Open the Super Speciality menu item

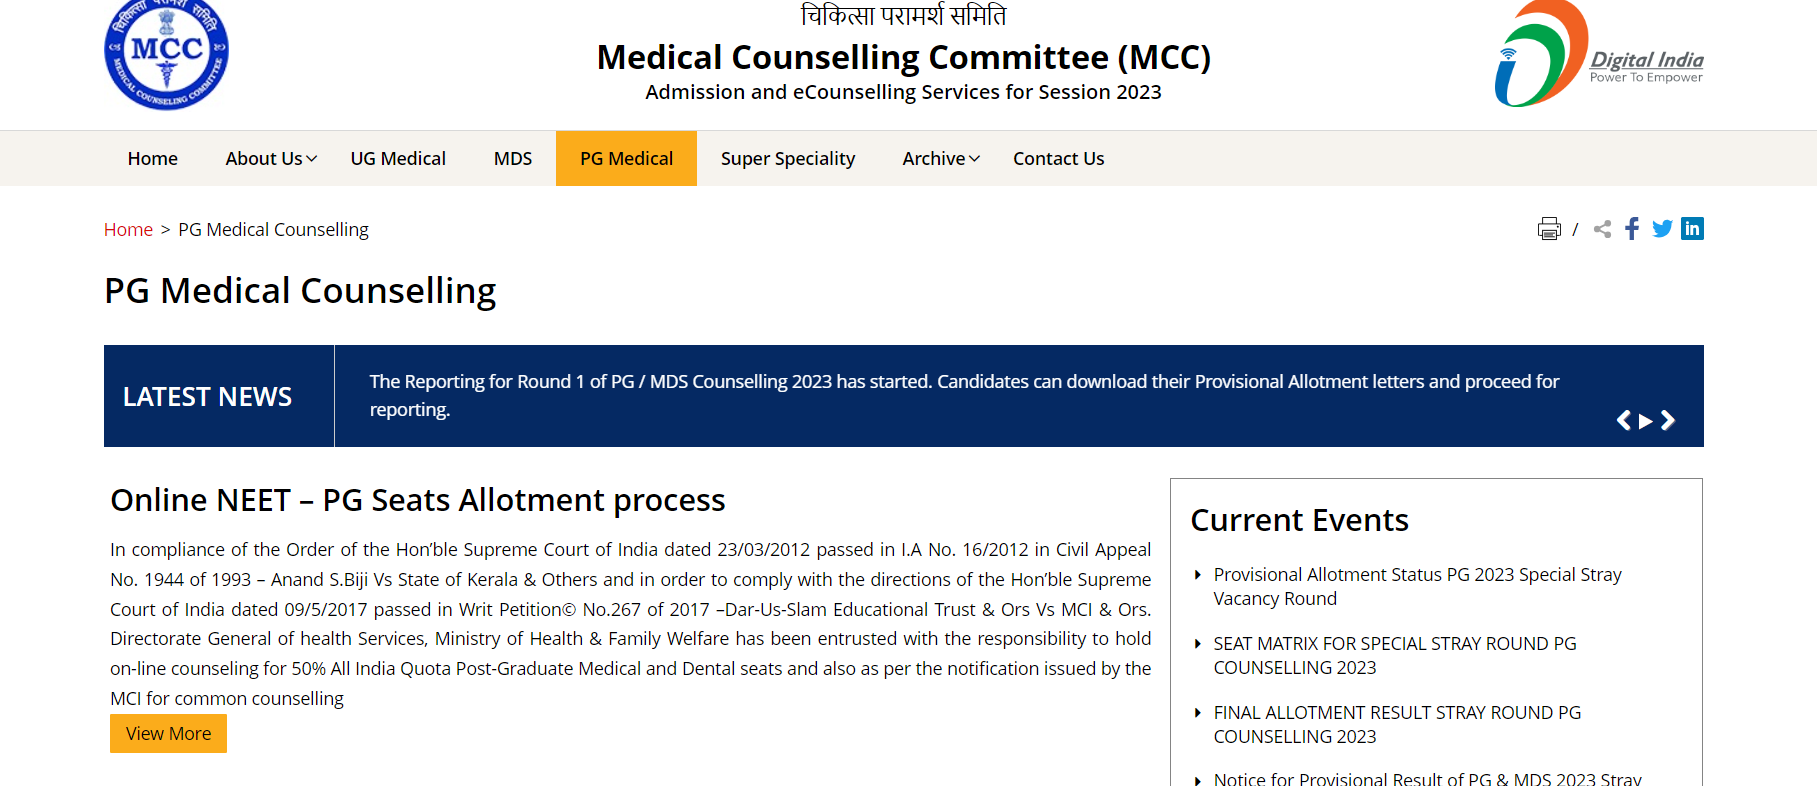coord(788,158)
